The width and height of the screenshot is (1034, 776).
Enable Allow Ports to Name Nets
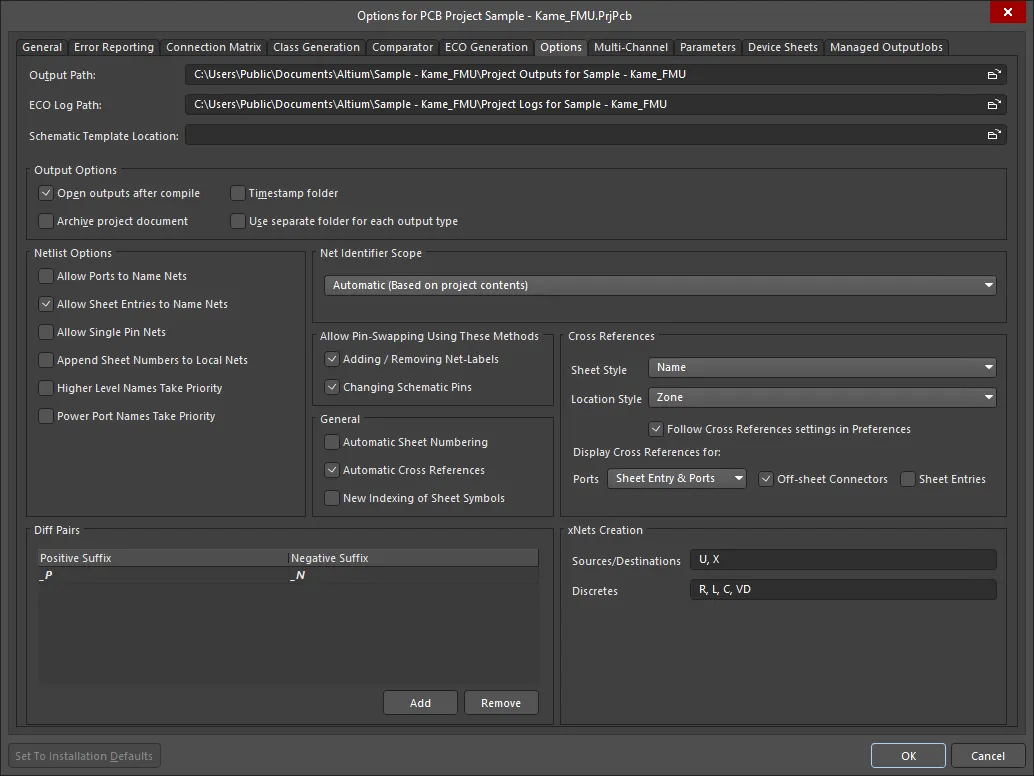point(46,276)
